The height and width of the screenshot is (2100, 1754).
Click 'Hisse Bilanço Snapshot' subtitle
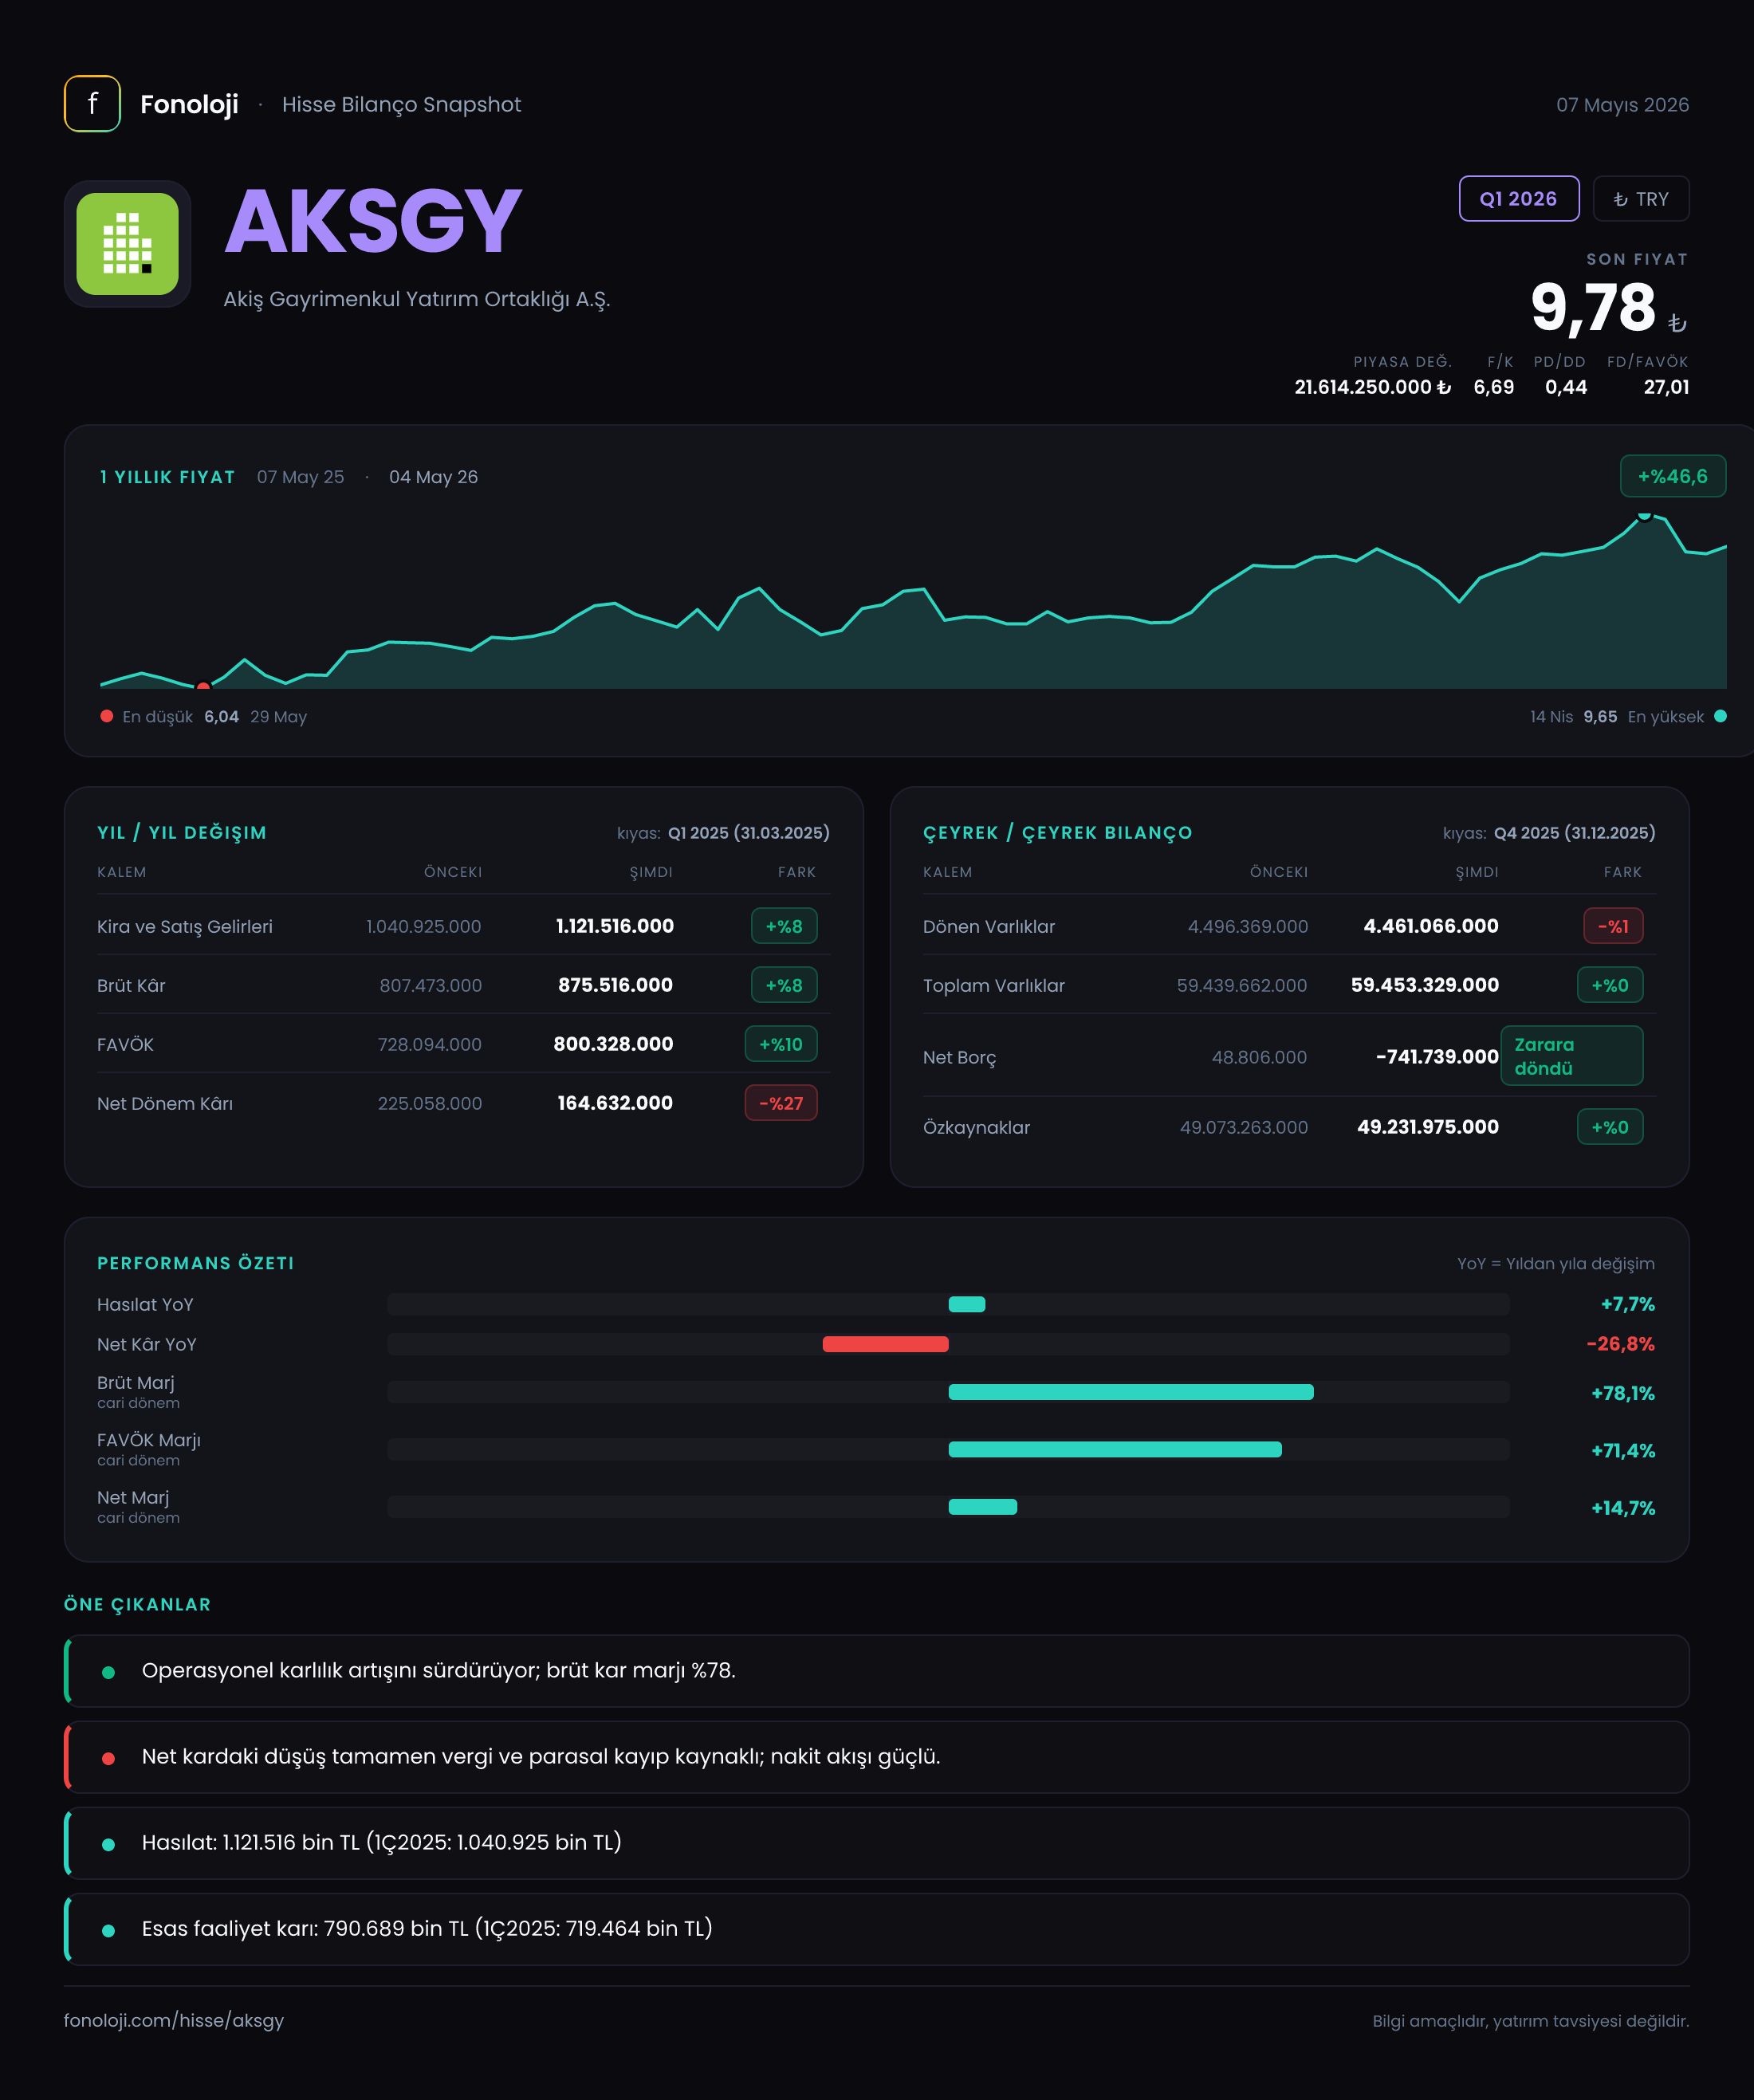click(x=401, y=105)
